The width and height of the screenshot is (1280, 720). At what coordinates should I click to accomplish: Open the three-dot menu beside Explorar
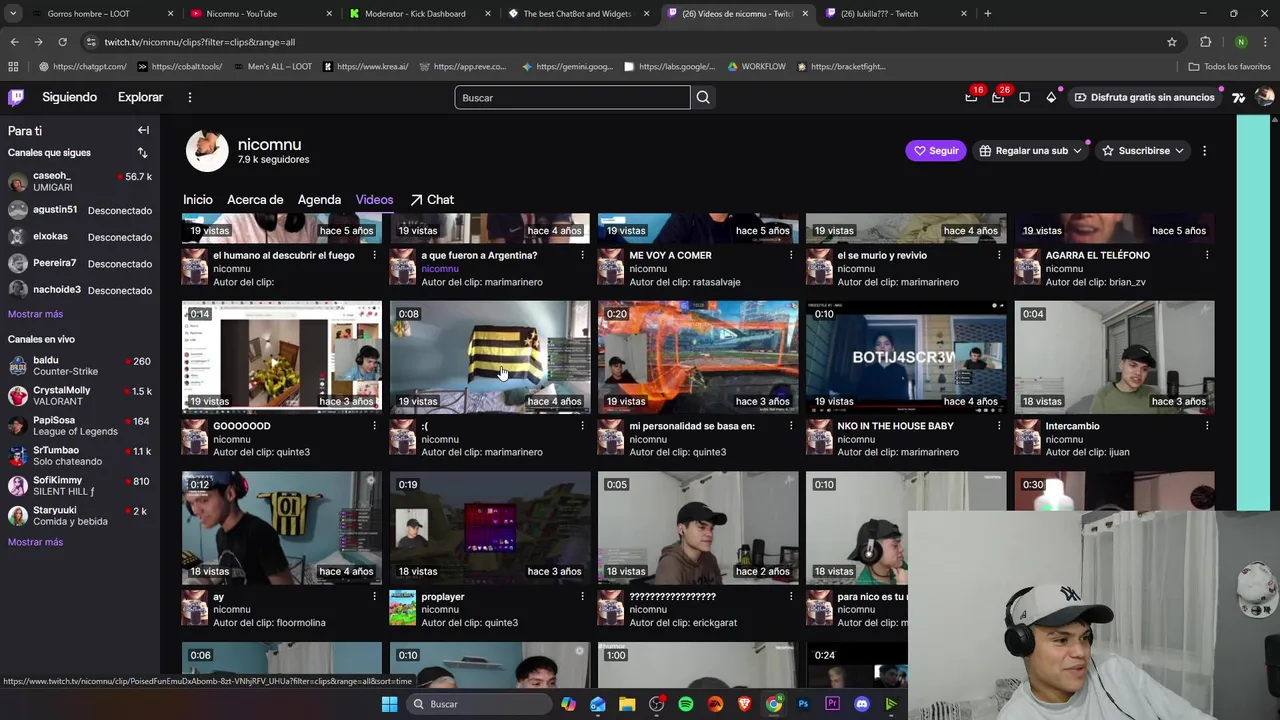click(x=189, y=97)
